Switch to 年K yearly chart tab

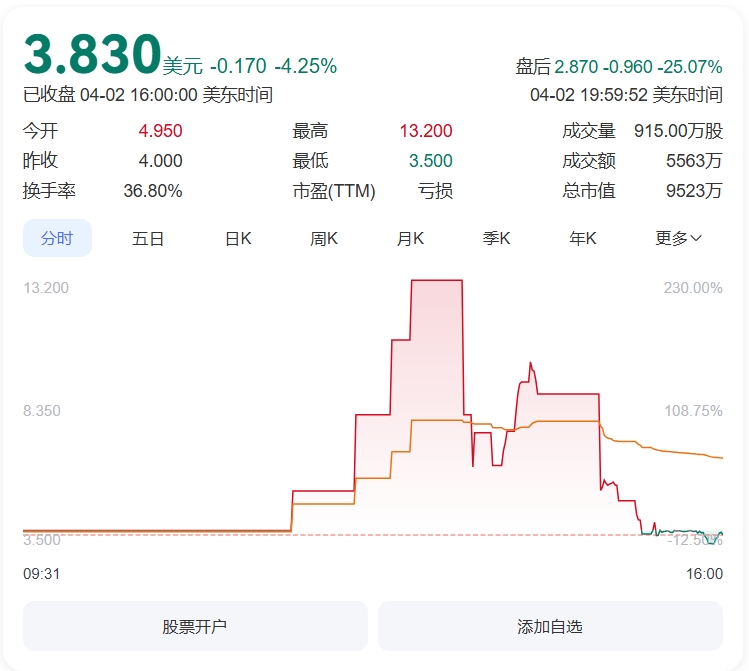(x=583, y=238)
